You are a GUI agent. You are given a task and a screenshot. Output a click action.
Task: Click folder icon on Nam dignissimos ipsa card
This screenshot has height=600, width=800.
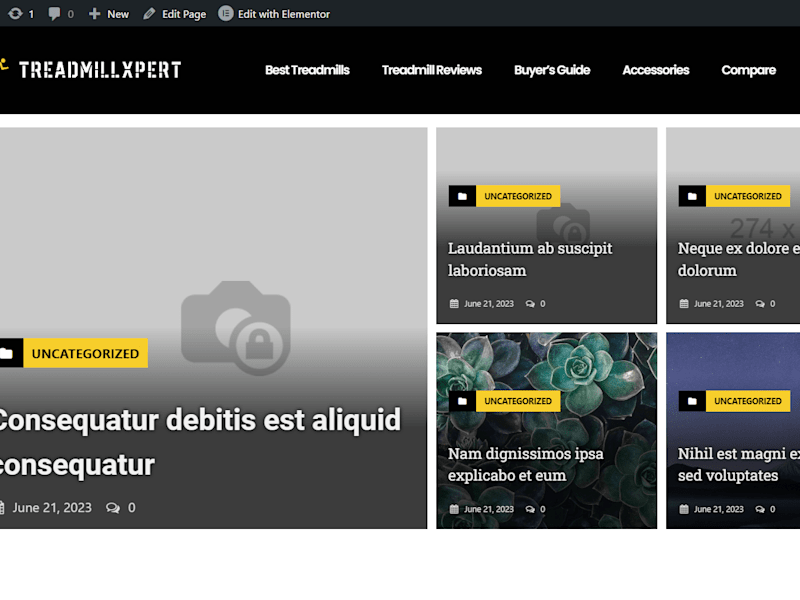click(x=462, y=401)
